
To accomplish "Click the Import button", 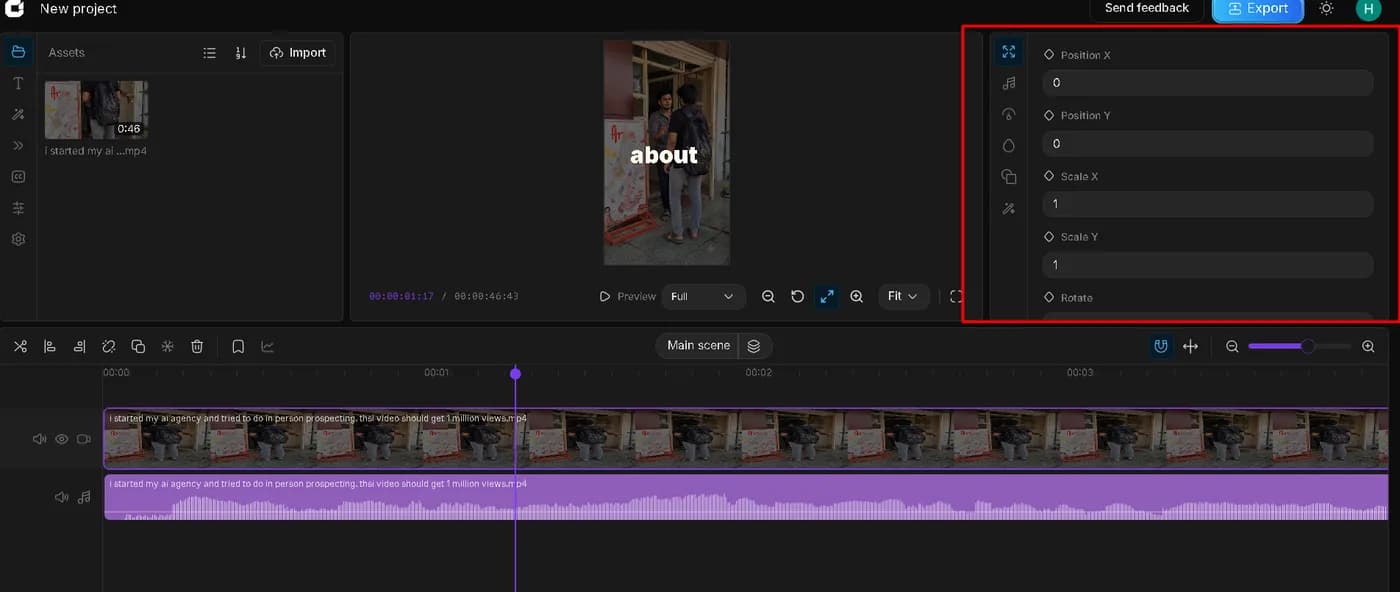I will 298,53.
